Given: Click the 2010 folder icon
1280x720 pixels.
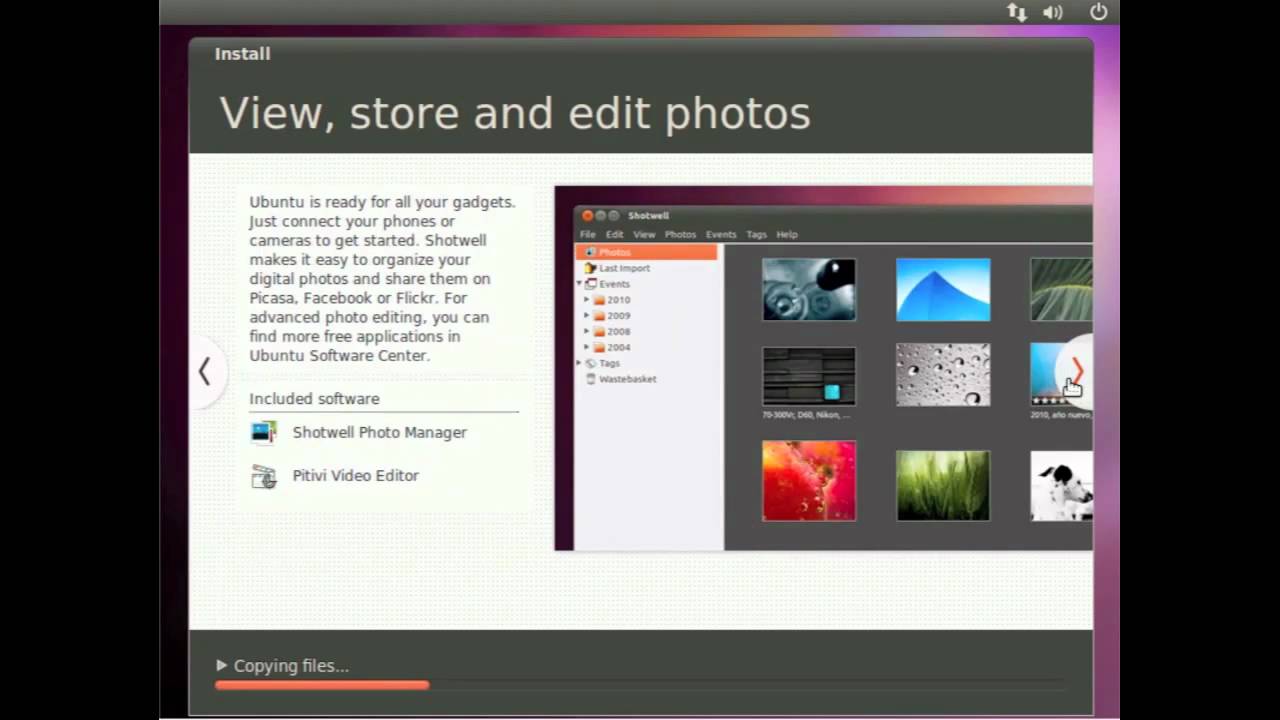Looking at the screenshot, I should point(599,300).
